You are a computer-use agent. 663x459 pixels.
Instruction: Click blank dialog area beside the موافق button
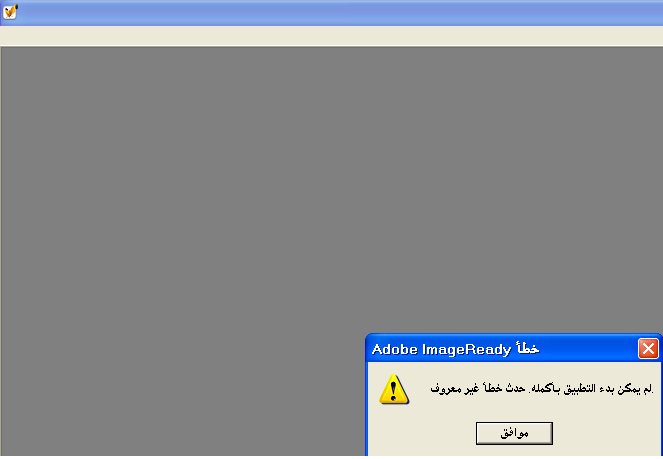[605, 433]
